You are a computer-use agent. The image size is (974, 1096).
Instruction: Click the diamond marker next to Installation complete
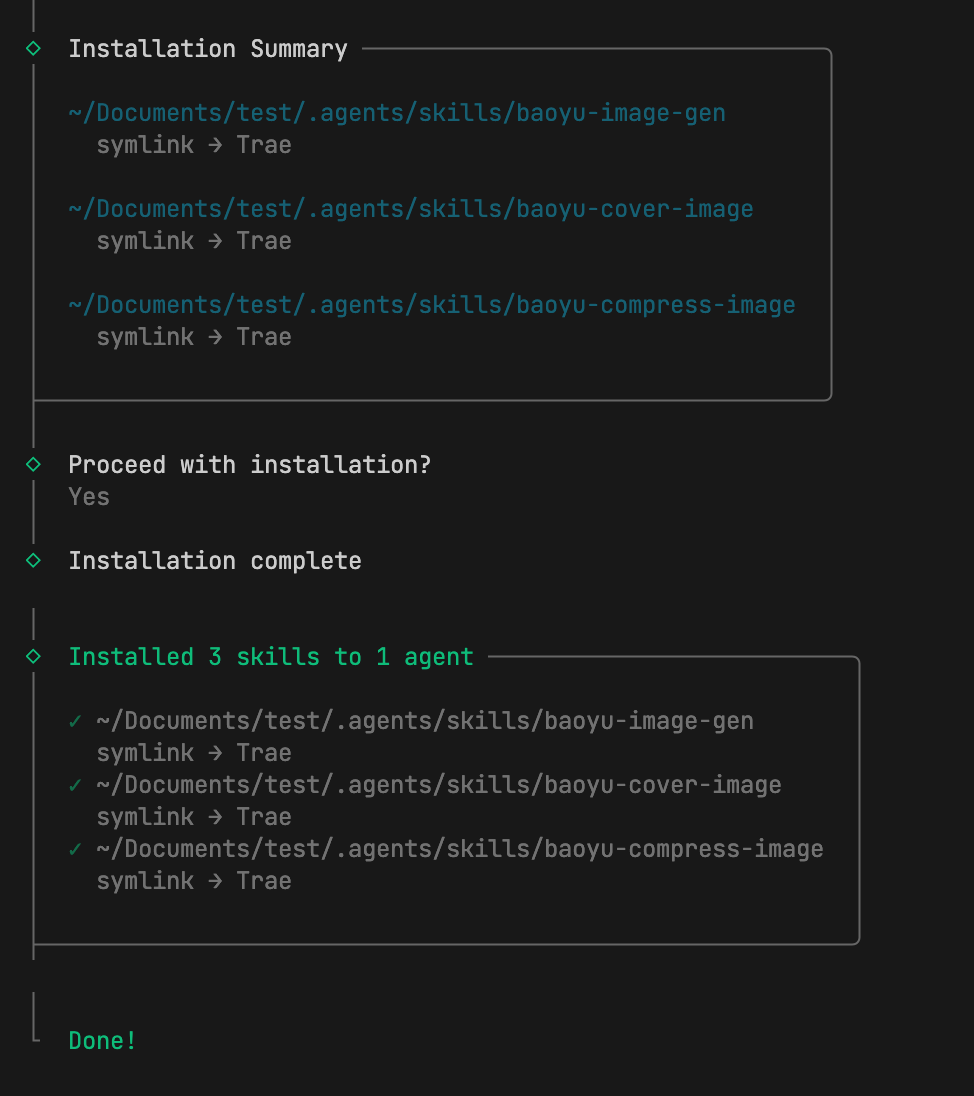33,560
